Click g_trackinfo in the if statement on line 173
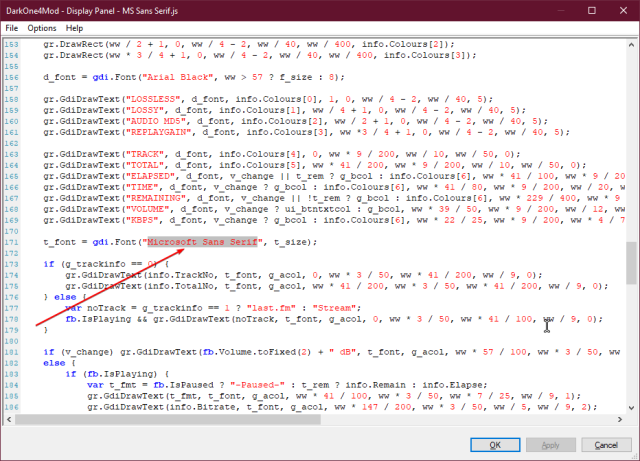 [x=95, y=264]
